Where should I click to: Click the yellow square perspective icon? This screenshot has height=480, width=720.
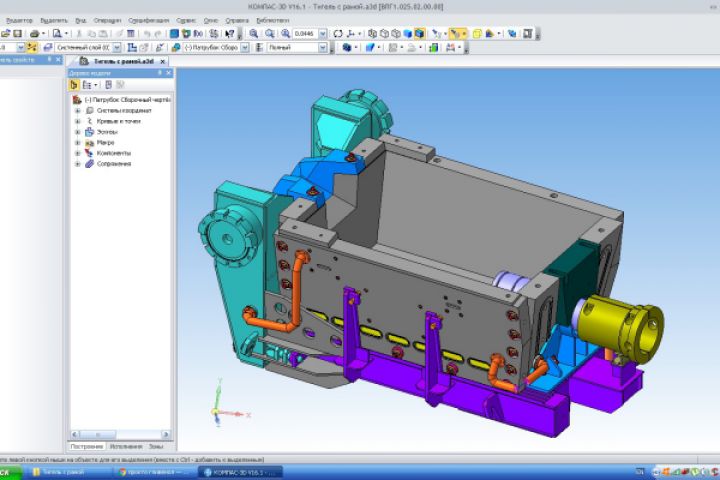tap(477, 34)
